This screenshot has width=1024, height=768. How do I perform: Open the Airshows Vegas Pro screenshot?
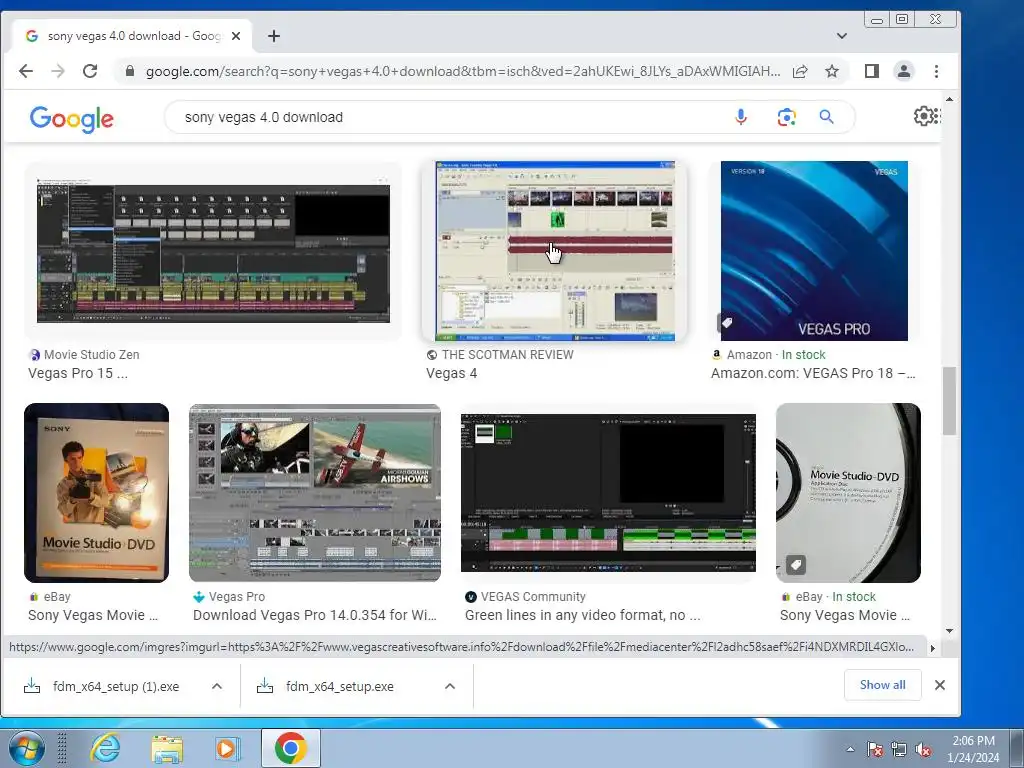[315, 493]
